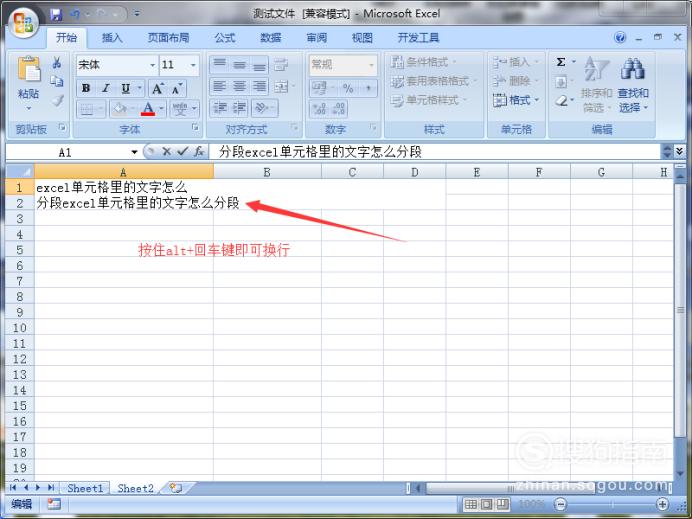692x519 pixels.
Task: Open 格式 cells format menu
Action: [x=515, y=100]
